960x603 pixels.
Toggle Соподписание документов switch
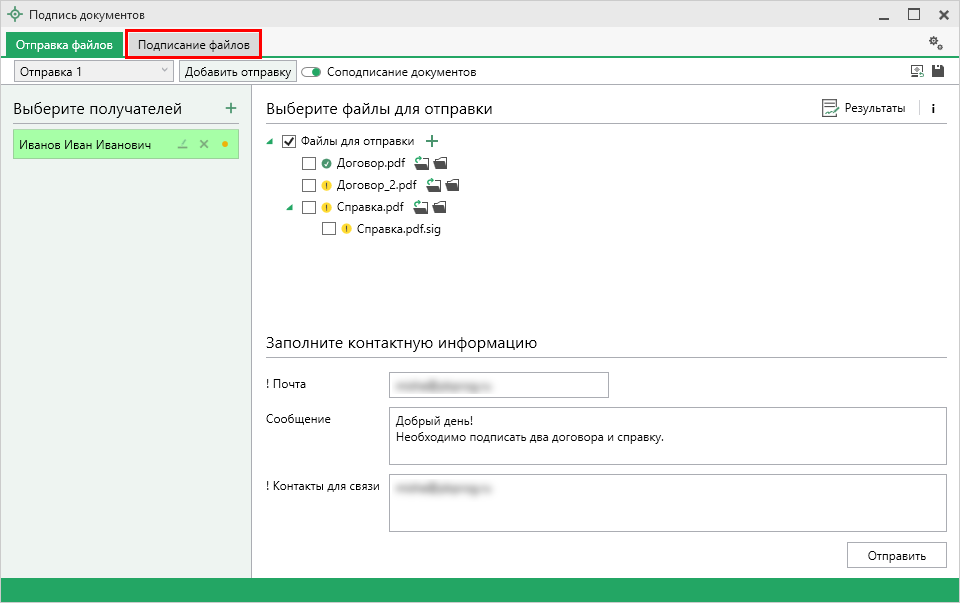click(x=311, y=72)
